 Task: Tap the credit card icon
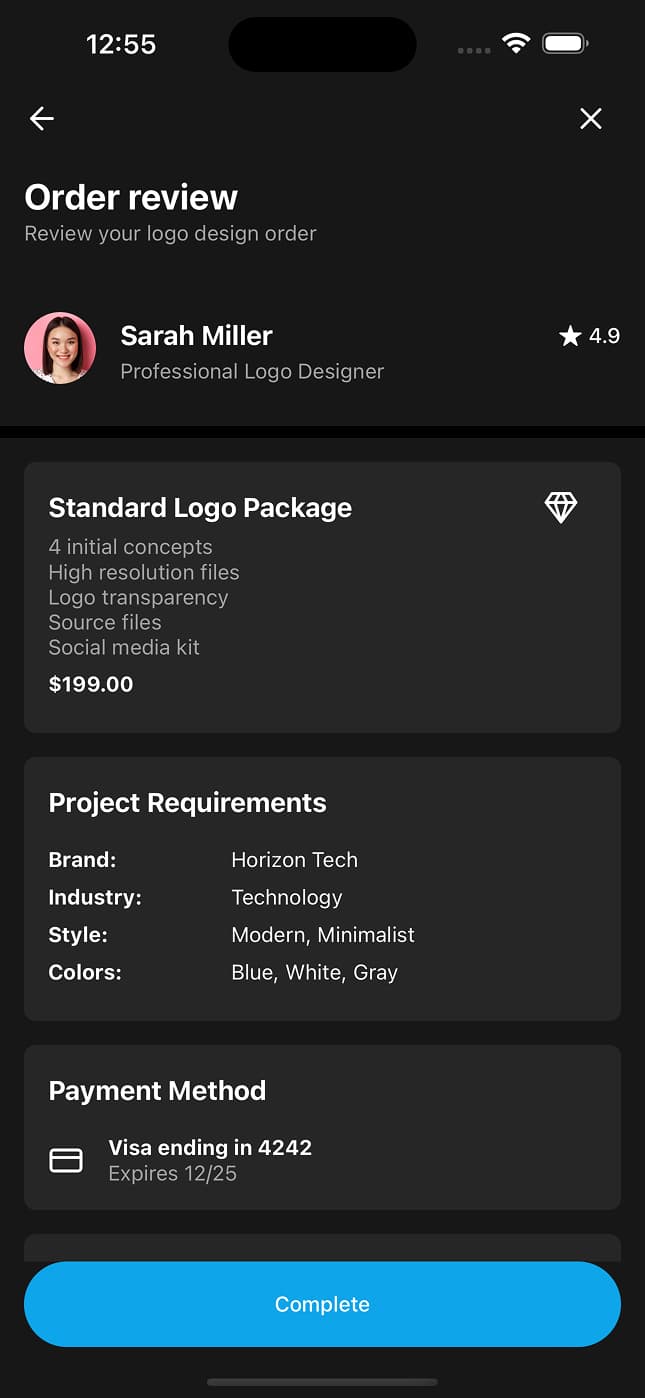tap(66, 1160)
